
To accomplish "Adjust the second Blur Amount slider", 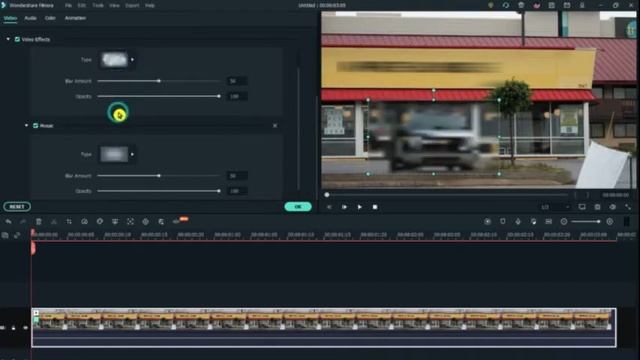I will pyautogui.click(x=159, y=176).
